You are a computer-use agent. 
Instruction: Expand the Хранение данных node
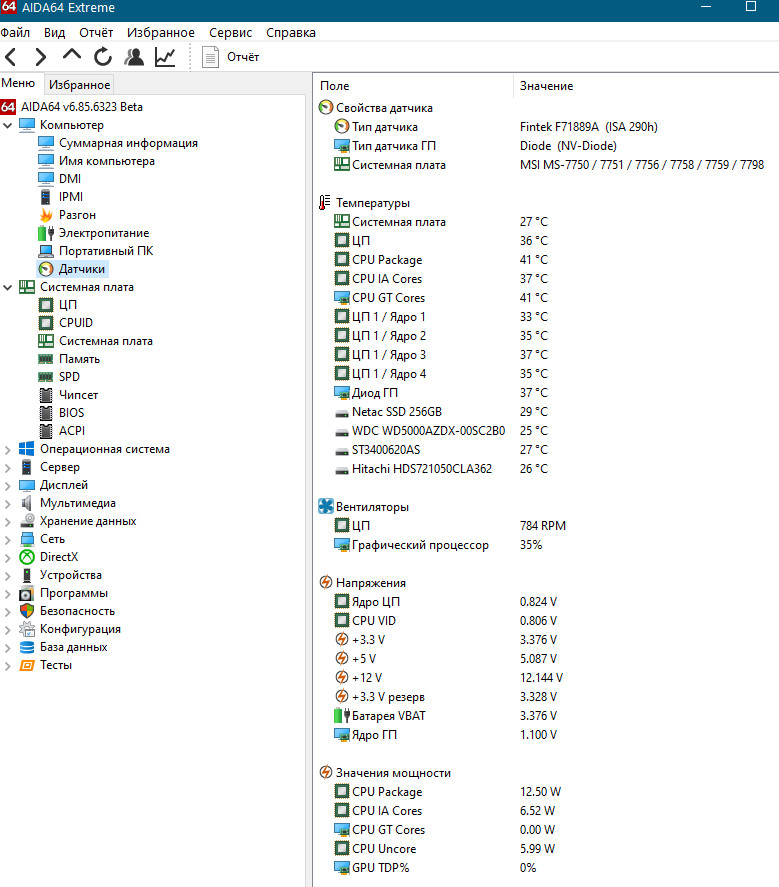point(7,522)
